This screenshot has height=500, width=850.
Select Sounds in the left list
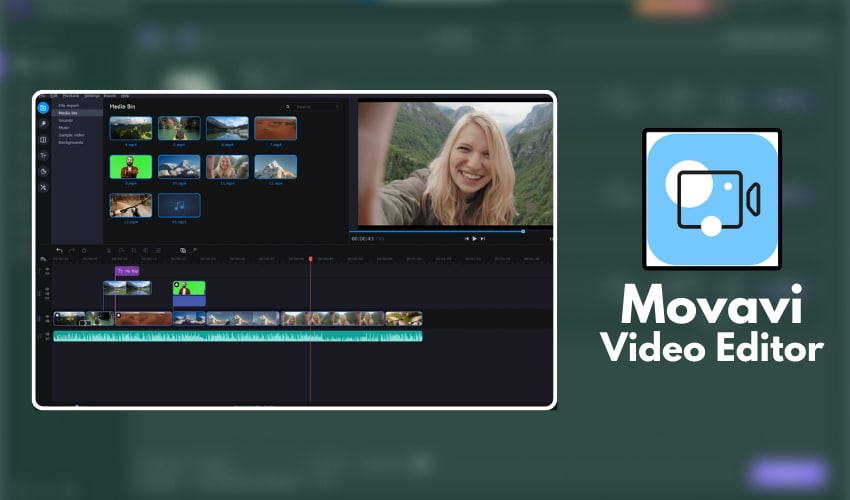click(66, 120)
